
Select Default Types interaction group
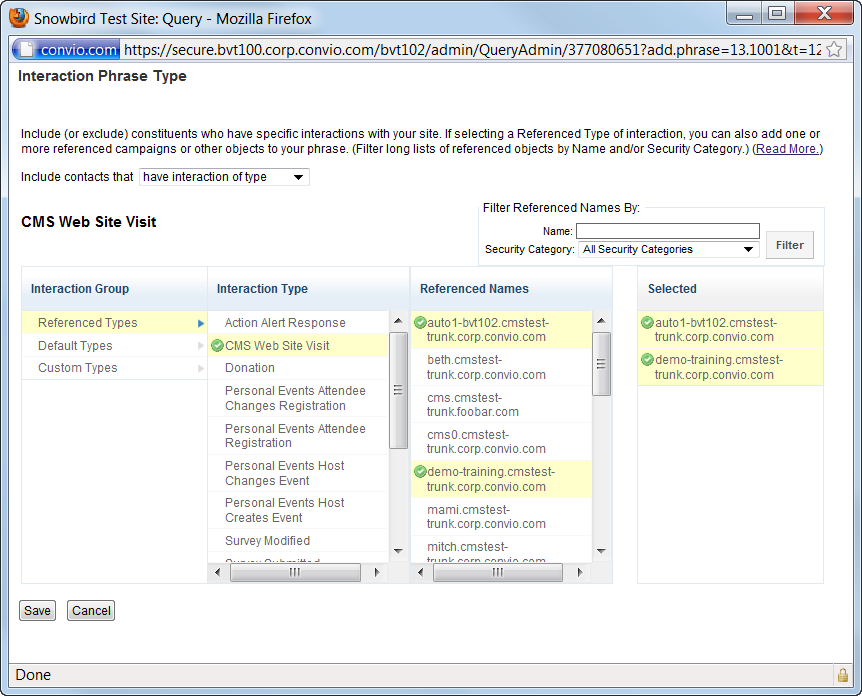tap(114, 345)
